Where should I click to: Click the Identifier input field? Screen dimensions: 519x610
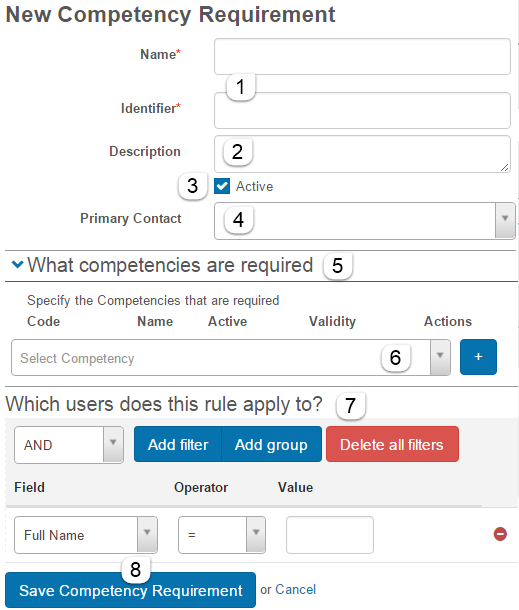(x=362, y=110)
